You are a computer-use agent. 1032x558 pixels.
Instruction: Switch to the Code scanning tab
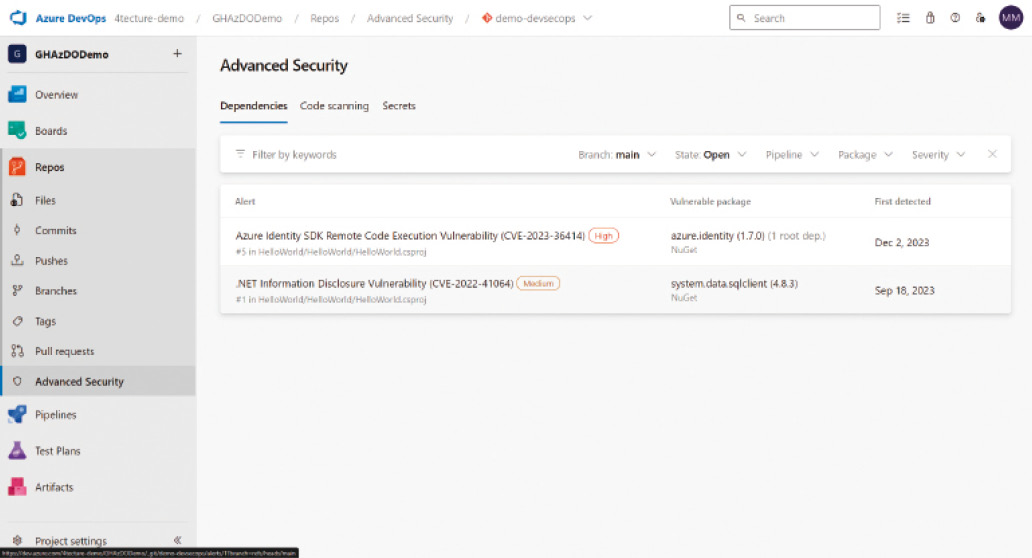click(x=334, y=106)
